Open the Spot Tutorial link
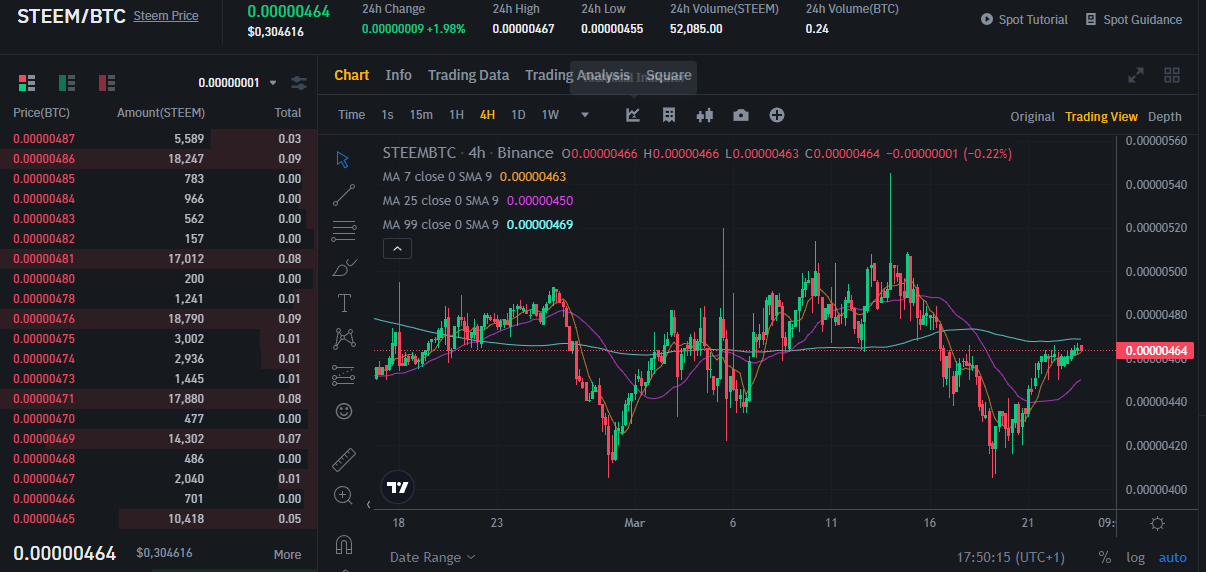Image resolution: width=1206 pixels, height=572 pixels. (x=1024, y=19)
